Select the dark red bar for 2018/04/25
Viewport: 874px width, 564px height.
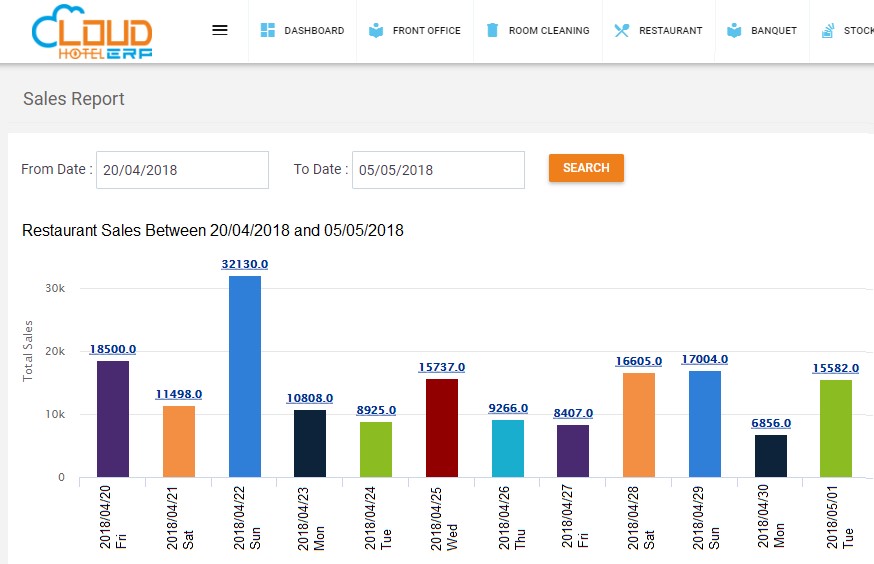(442, 428)
